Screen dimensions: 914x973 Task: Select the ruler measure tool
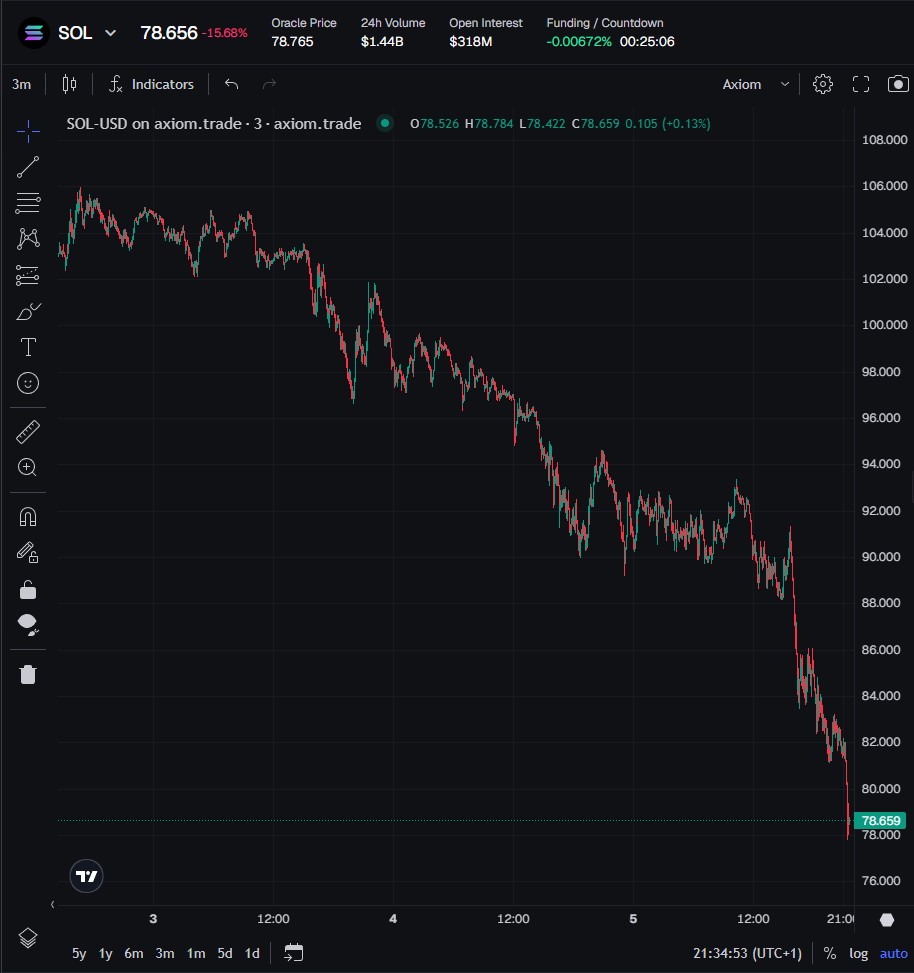point(28,432)
